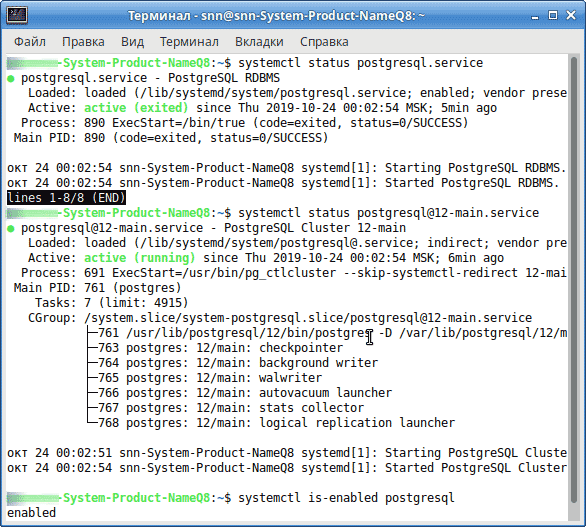Click the 'active (running)' status text
The width and height of the screenshot is (586, 527).
point(139,258)
